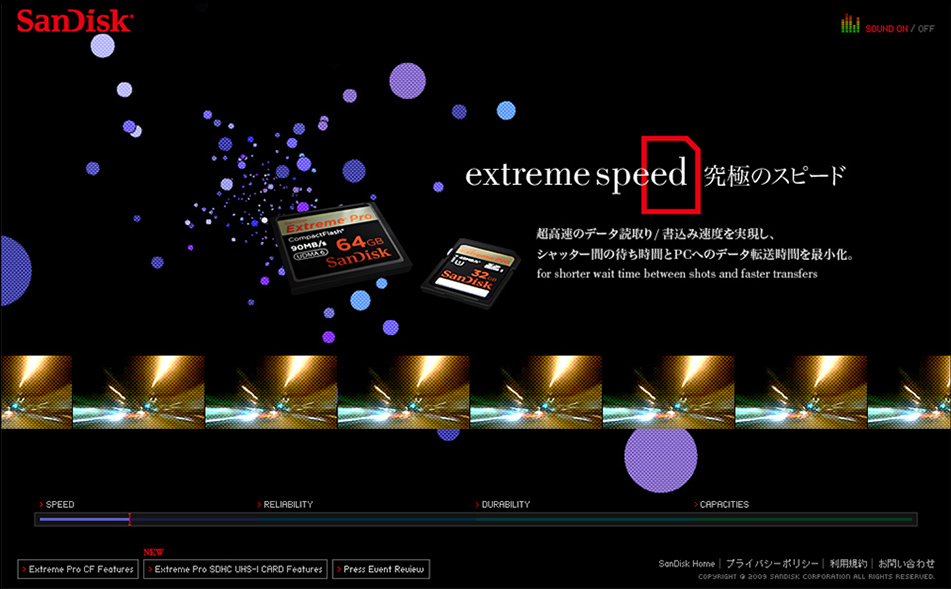Click the お問い合わせ contact link
This screenshot has width=951, height=589.
coord(906,564)
